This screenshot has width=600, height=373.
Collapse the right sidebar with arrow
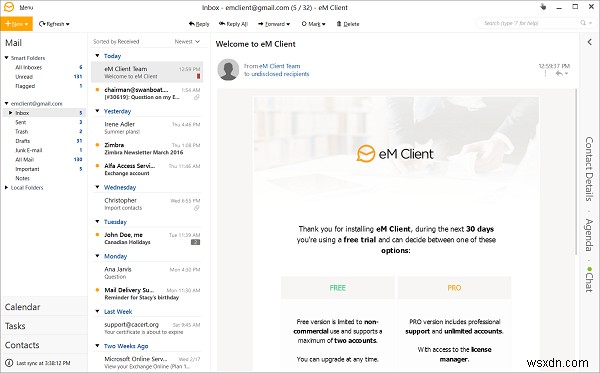click(590, 42)
